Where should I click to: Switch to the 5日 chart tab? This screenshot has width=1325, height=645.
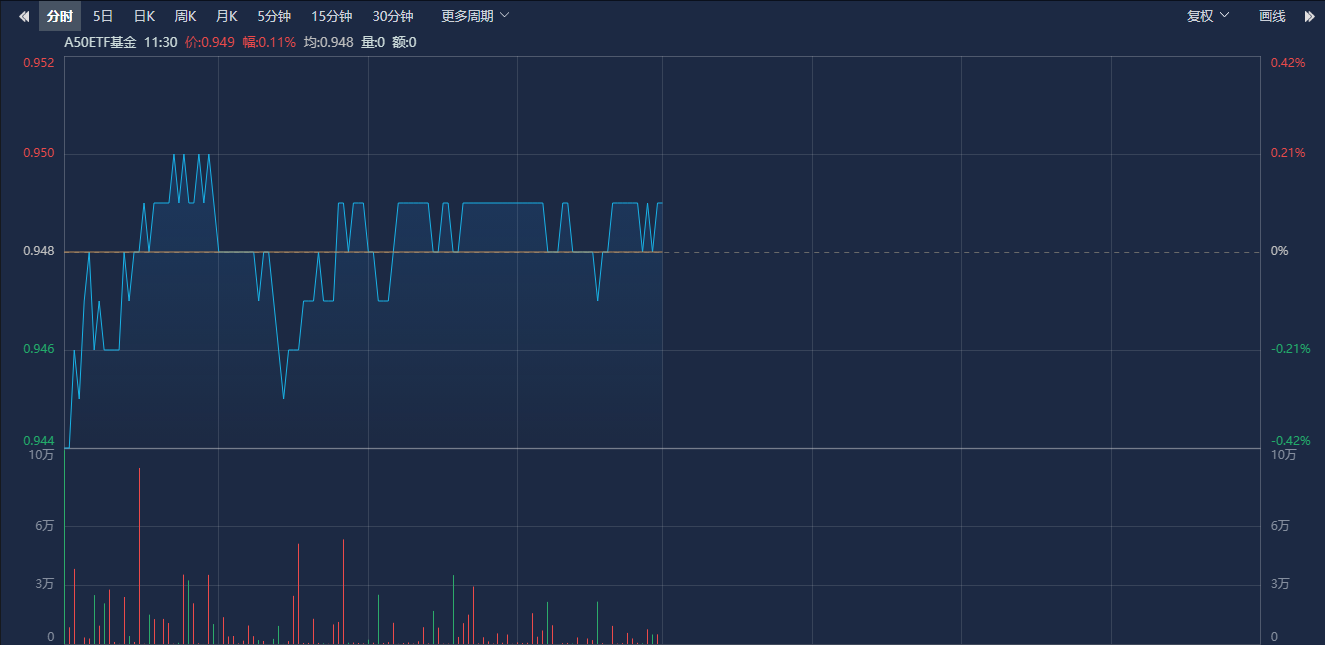(x=103, y=16)
